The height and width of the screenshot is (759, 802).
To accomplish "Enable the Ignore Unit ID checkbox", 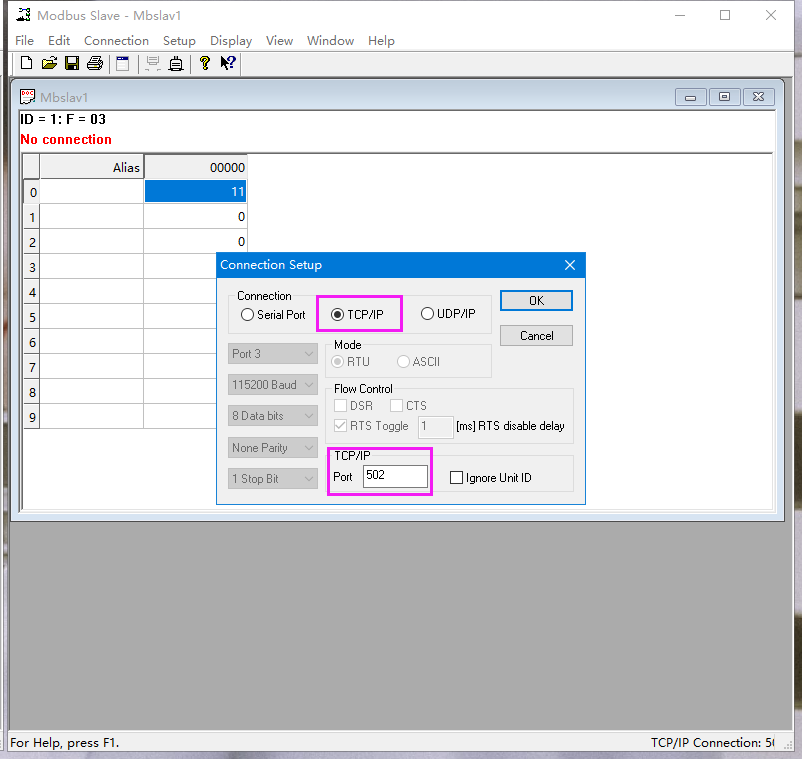I will coord(457,478).
